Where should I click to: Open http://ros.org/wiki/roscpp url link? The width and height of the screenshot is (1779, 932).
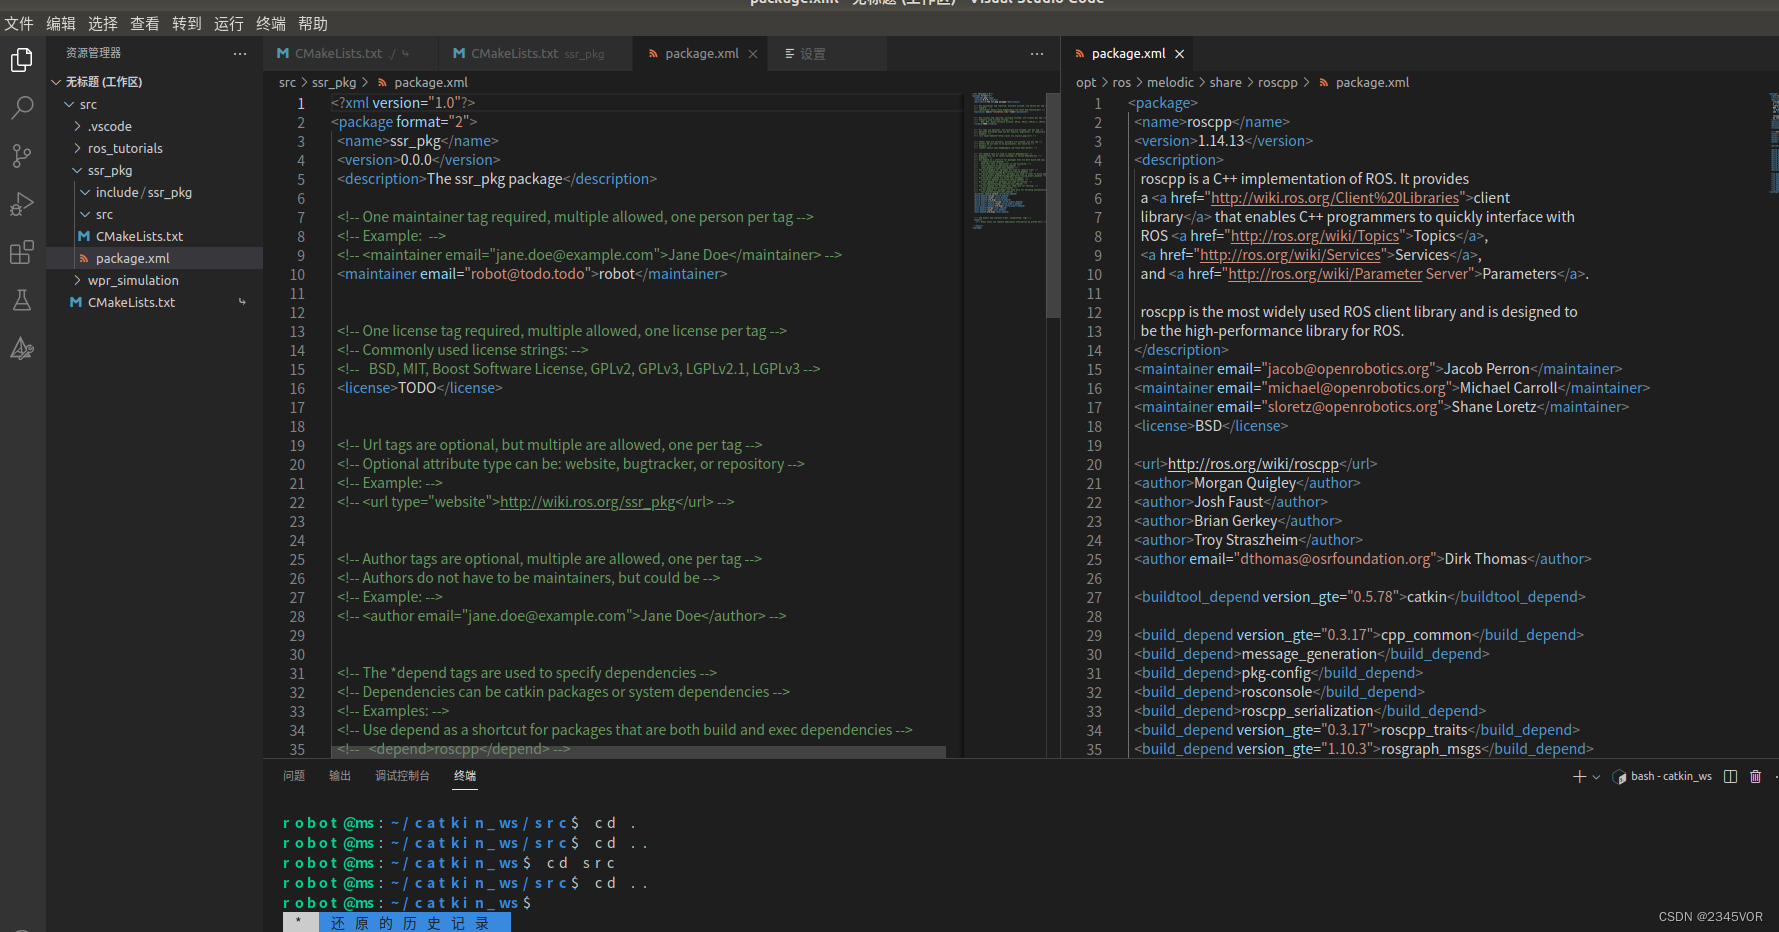(1253, 464)
